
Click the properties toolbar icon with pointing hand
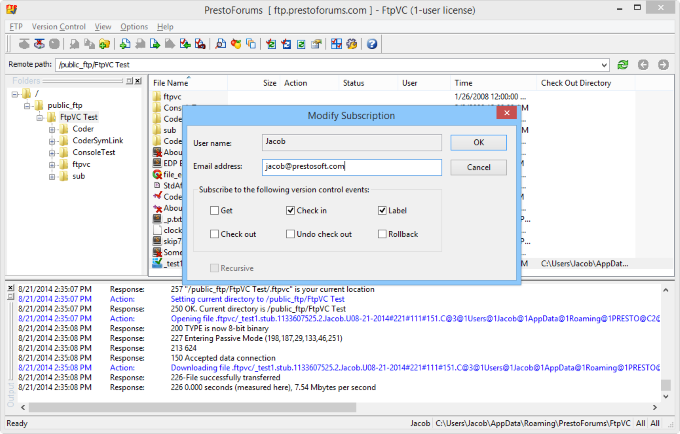pos(317,44)
